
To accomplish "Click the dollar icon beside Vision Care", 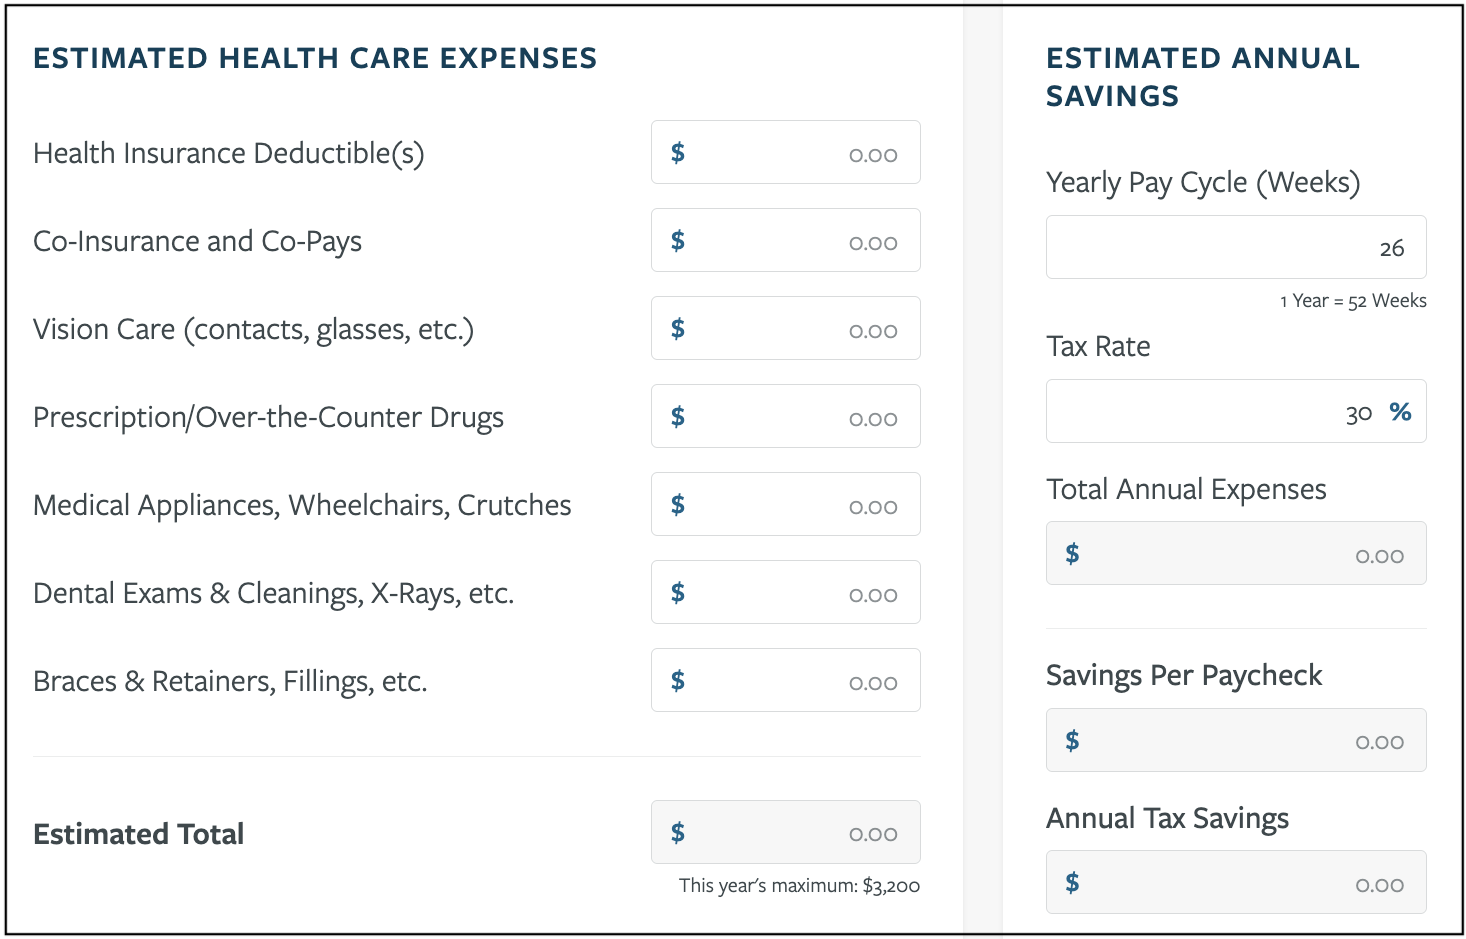I will click(677, 329).
